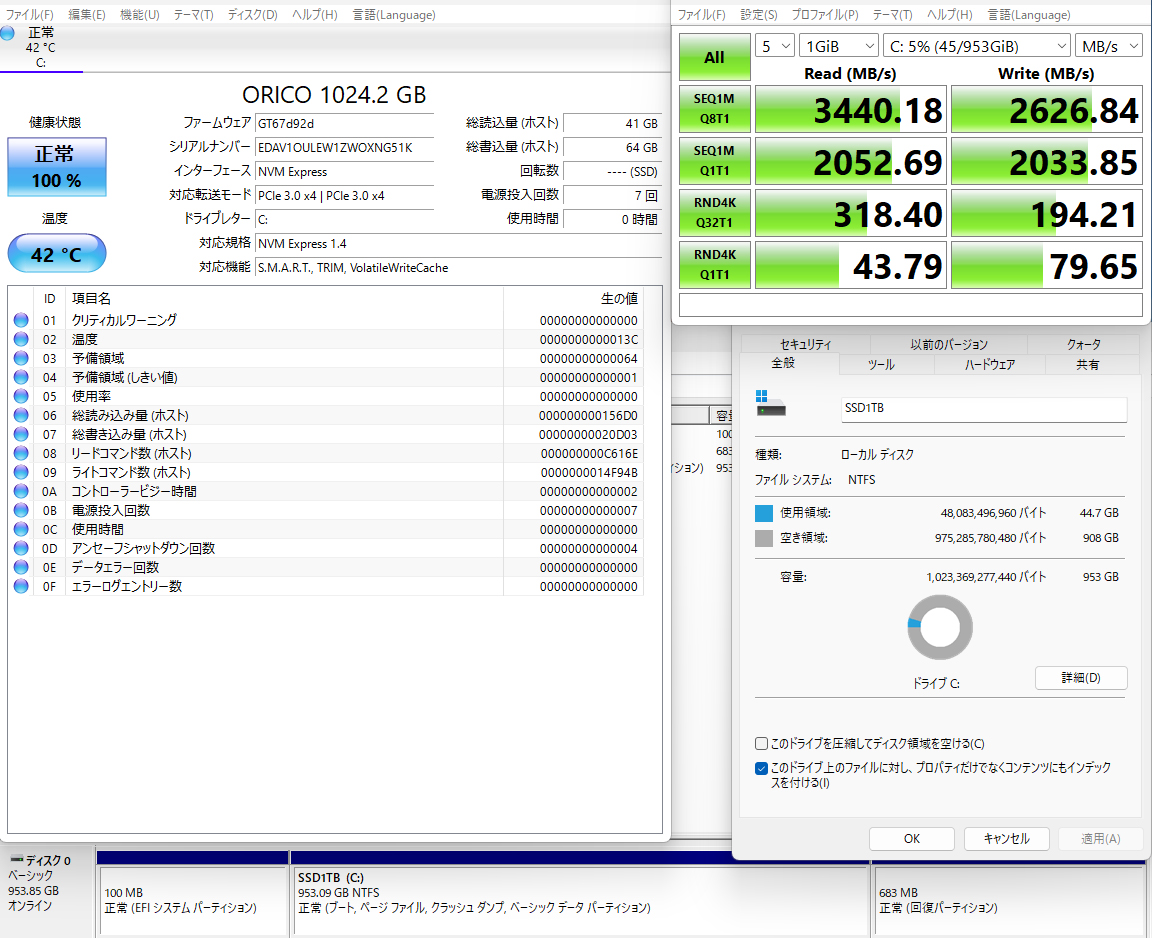This screenshot has width=1152, height=938.
Task: Open the target drive dropdown C: 5% (45/953GiB)
Action: pos(977,46)
